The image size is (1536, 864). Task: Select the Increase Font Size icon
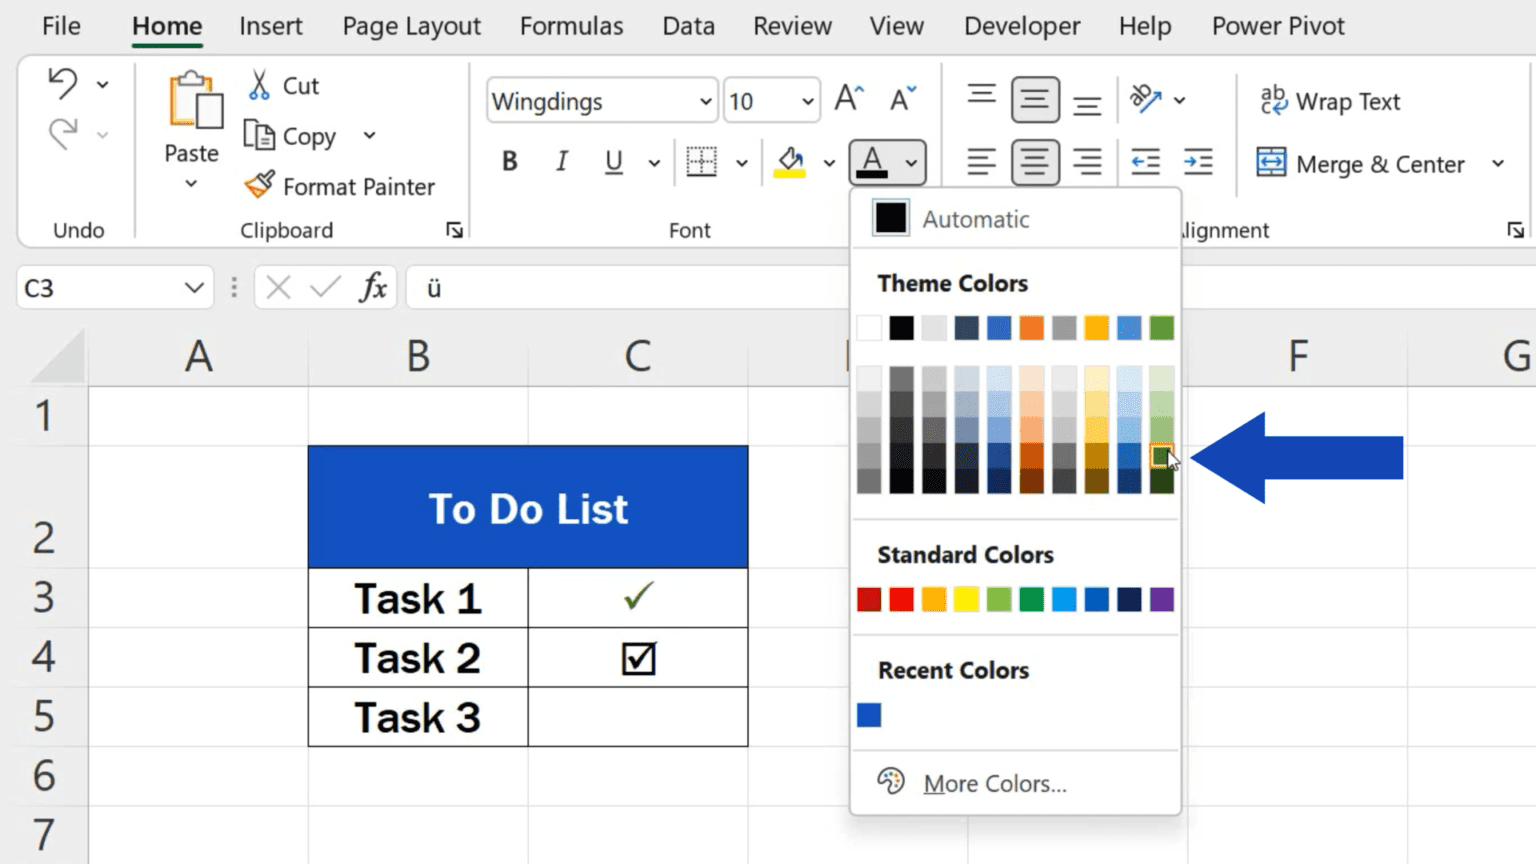tap(847, 97)
